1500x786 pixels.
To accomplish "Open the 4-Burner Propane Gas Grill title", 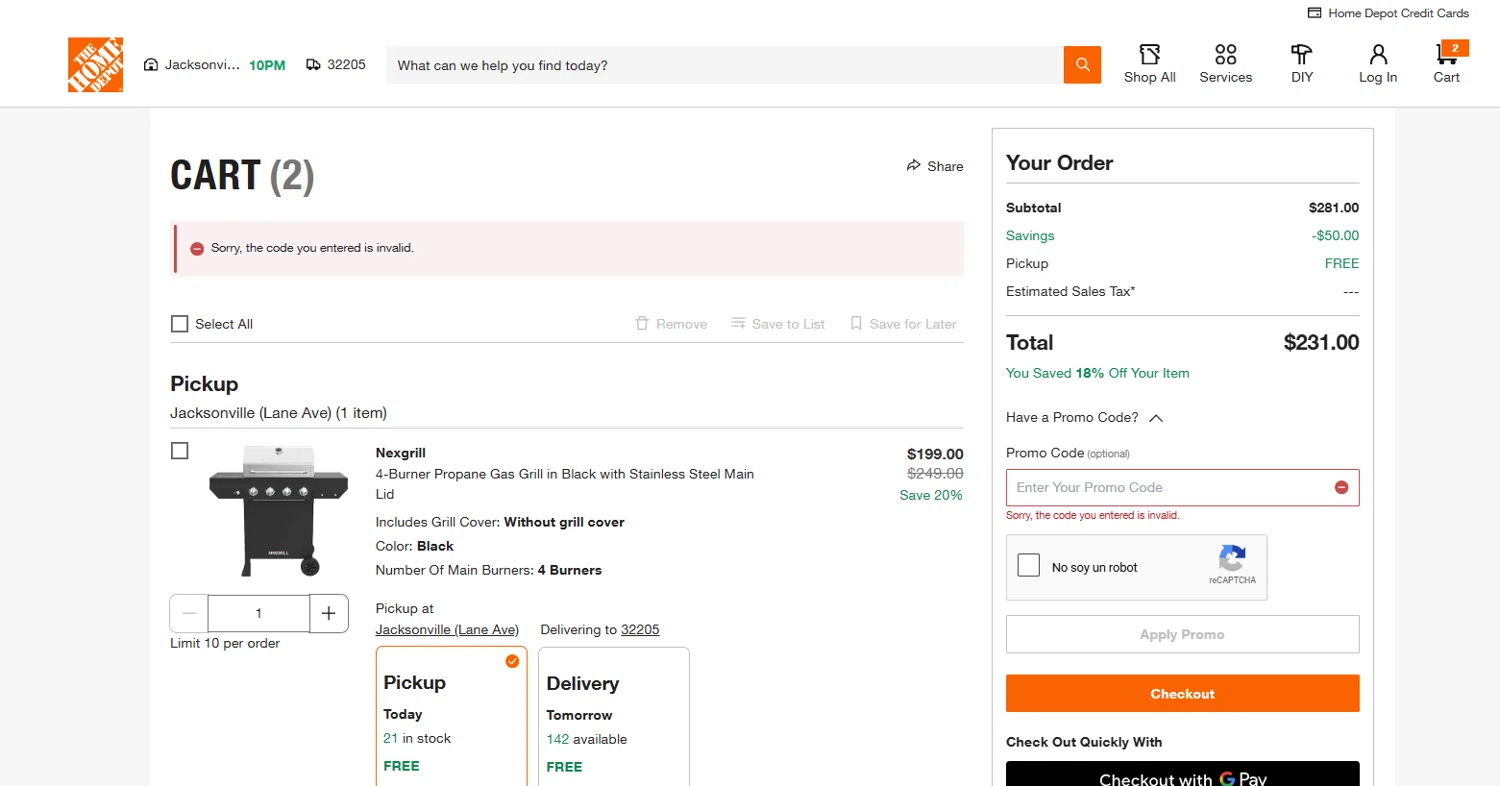I will (565, 484).
